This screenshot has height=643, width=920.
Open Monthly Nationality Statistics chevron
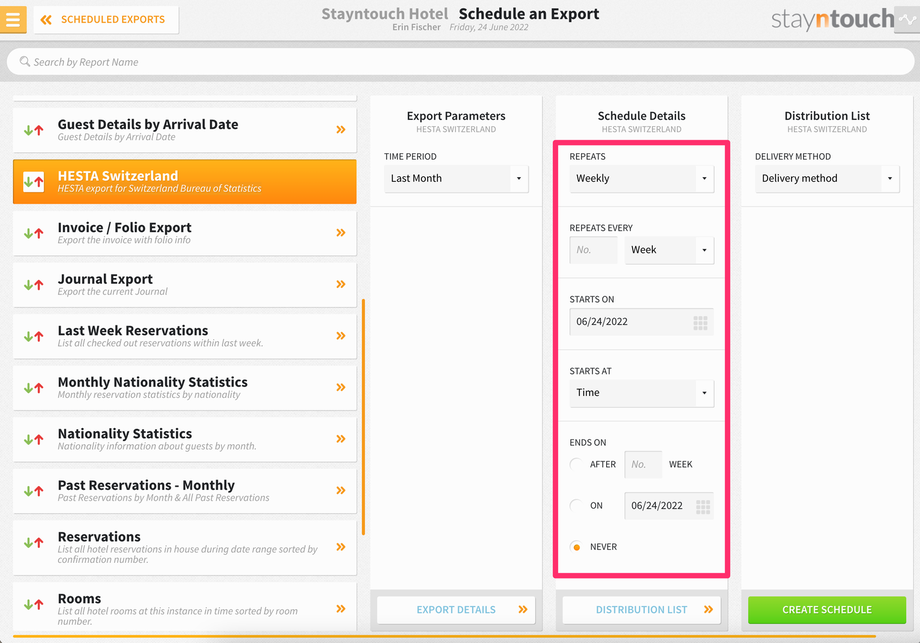[341, 387]
